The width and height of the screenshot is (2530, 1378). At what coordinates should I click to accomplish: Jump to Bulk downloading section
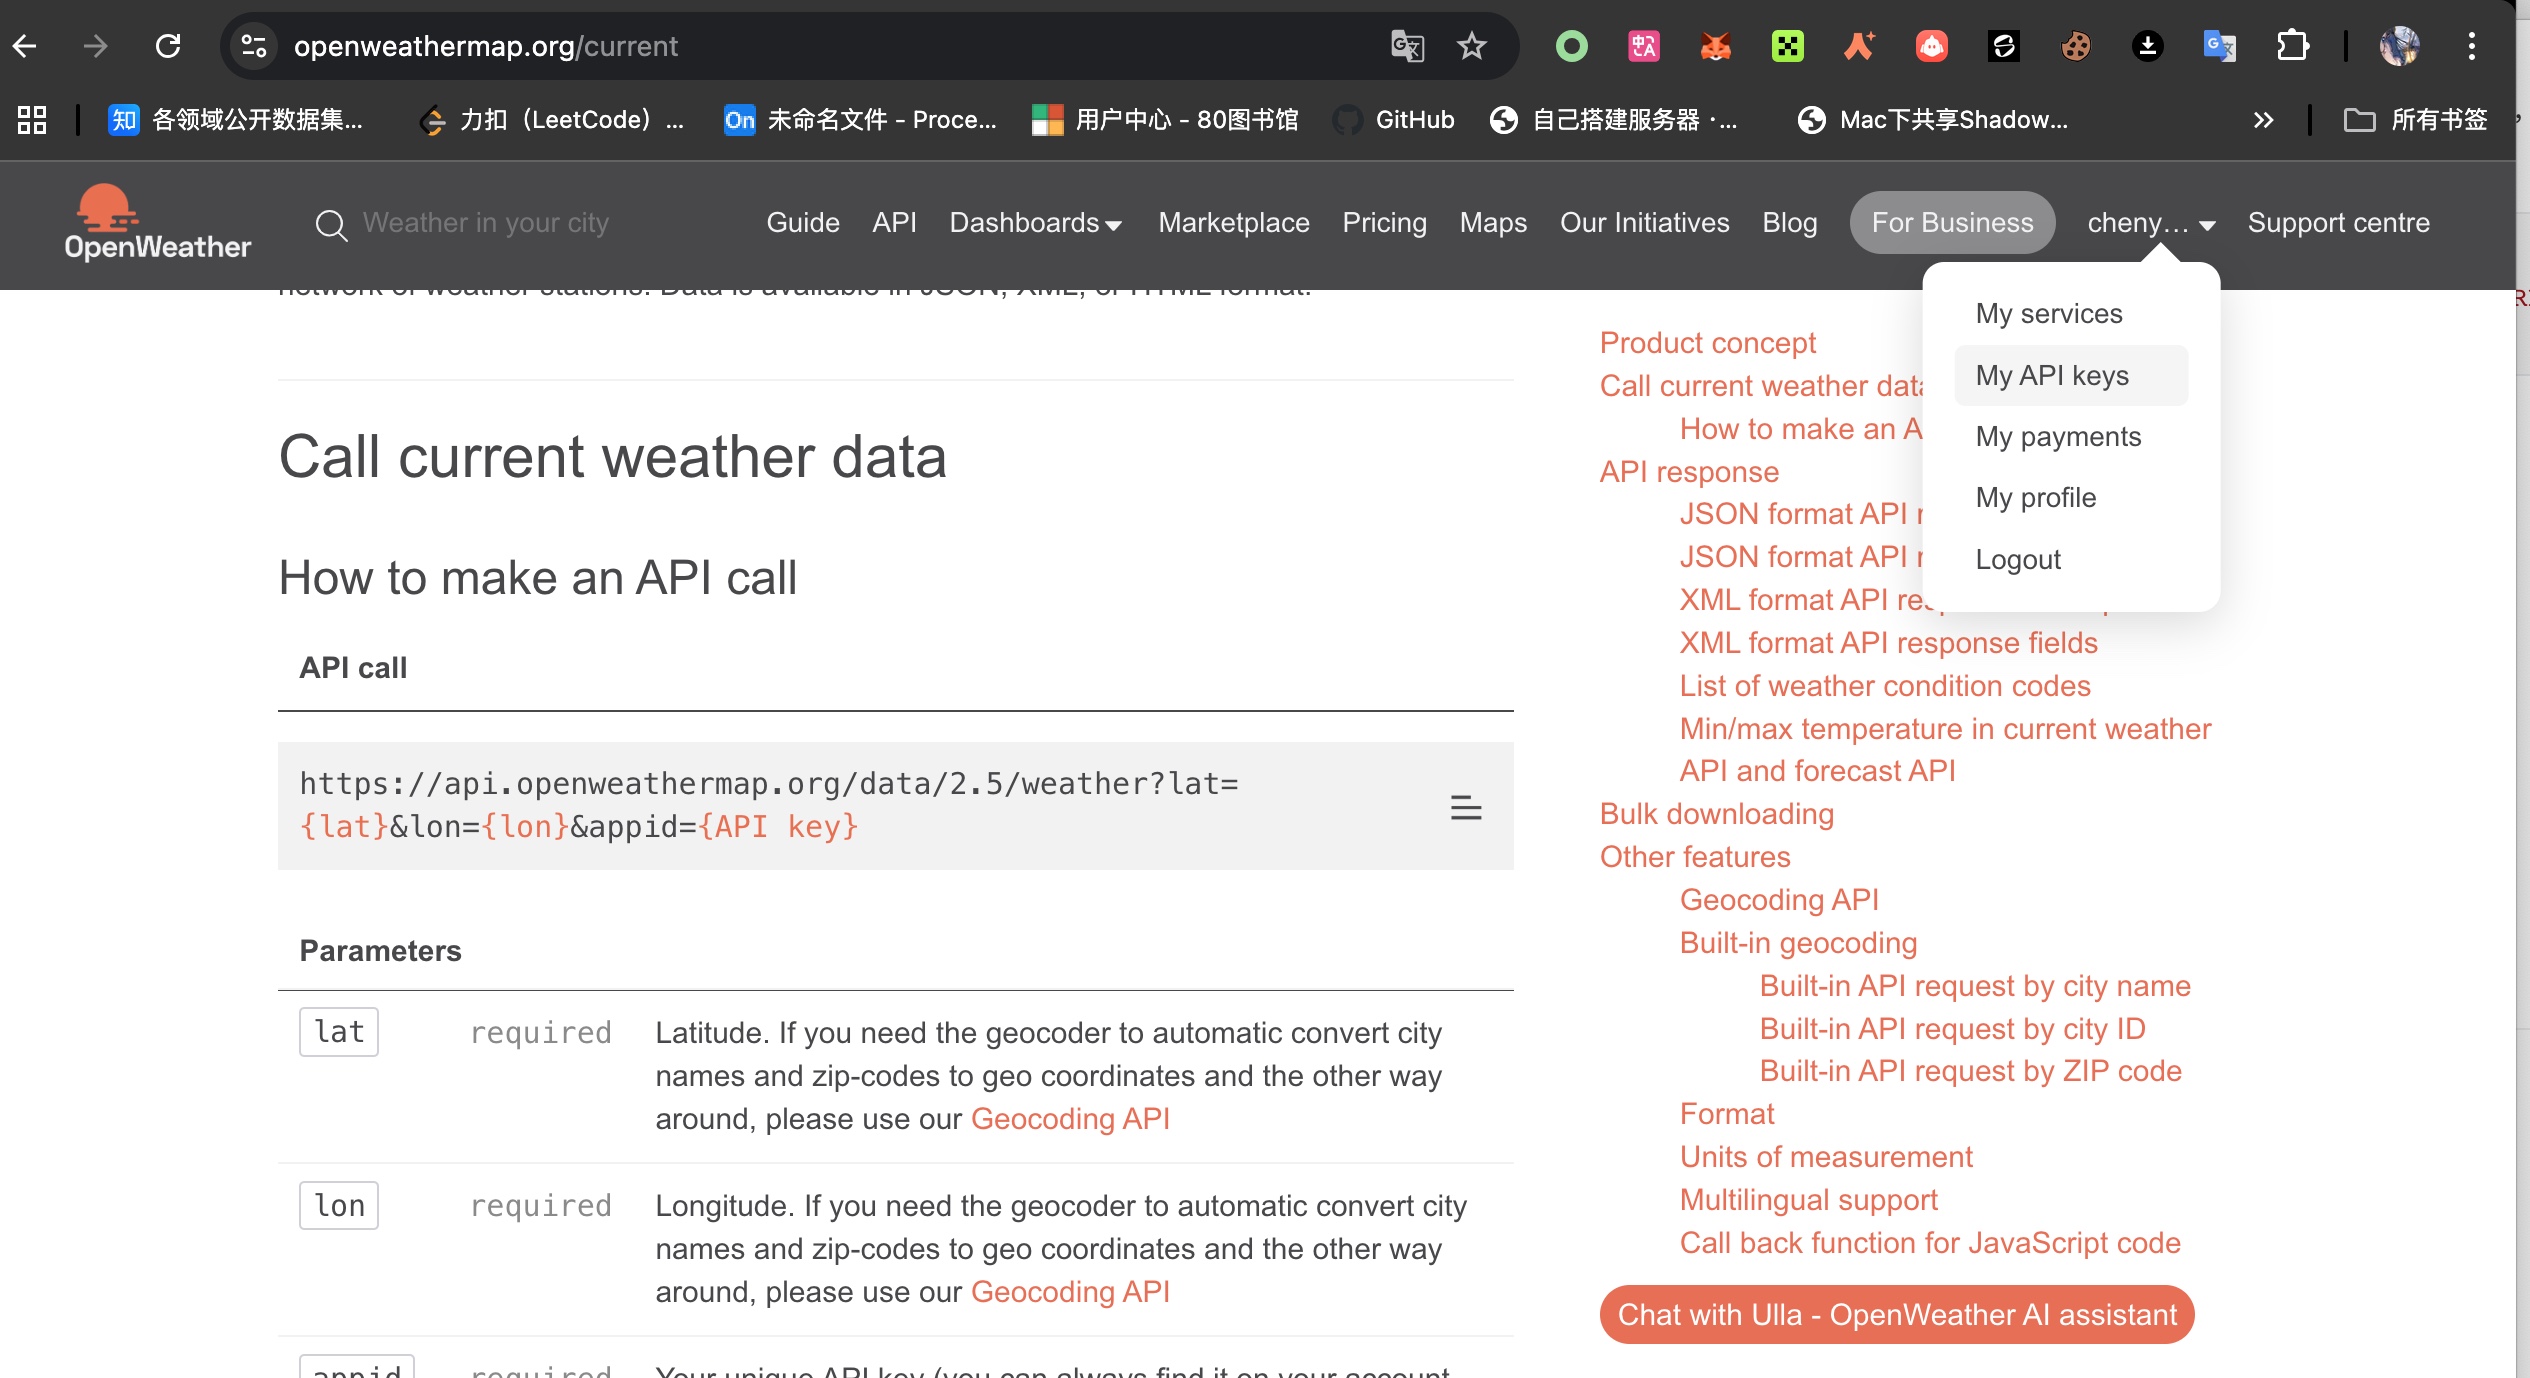click(1716, 814)
